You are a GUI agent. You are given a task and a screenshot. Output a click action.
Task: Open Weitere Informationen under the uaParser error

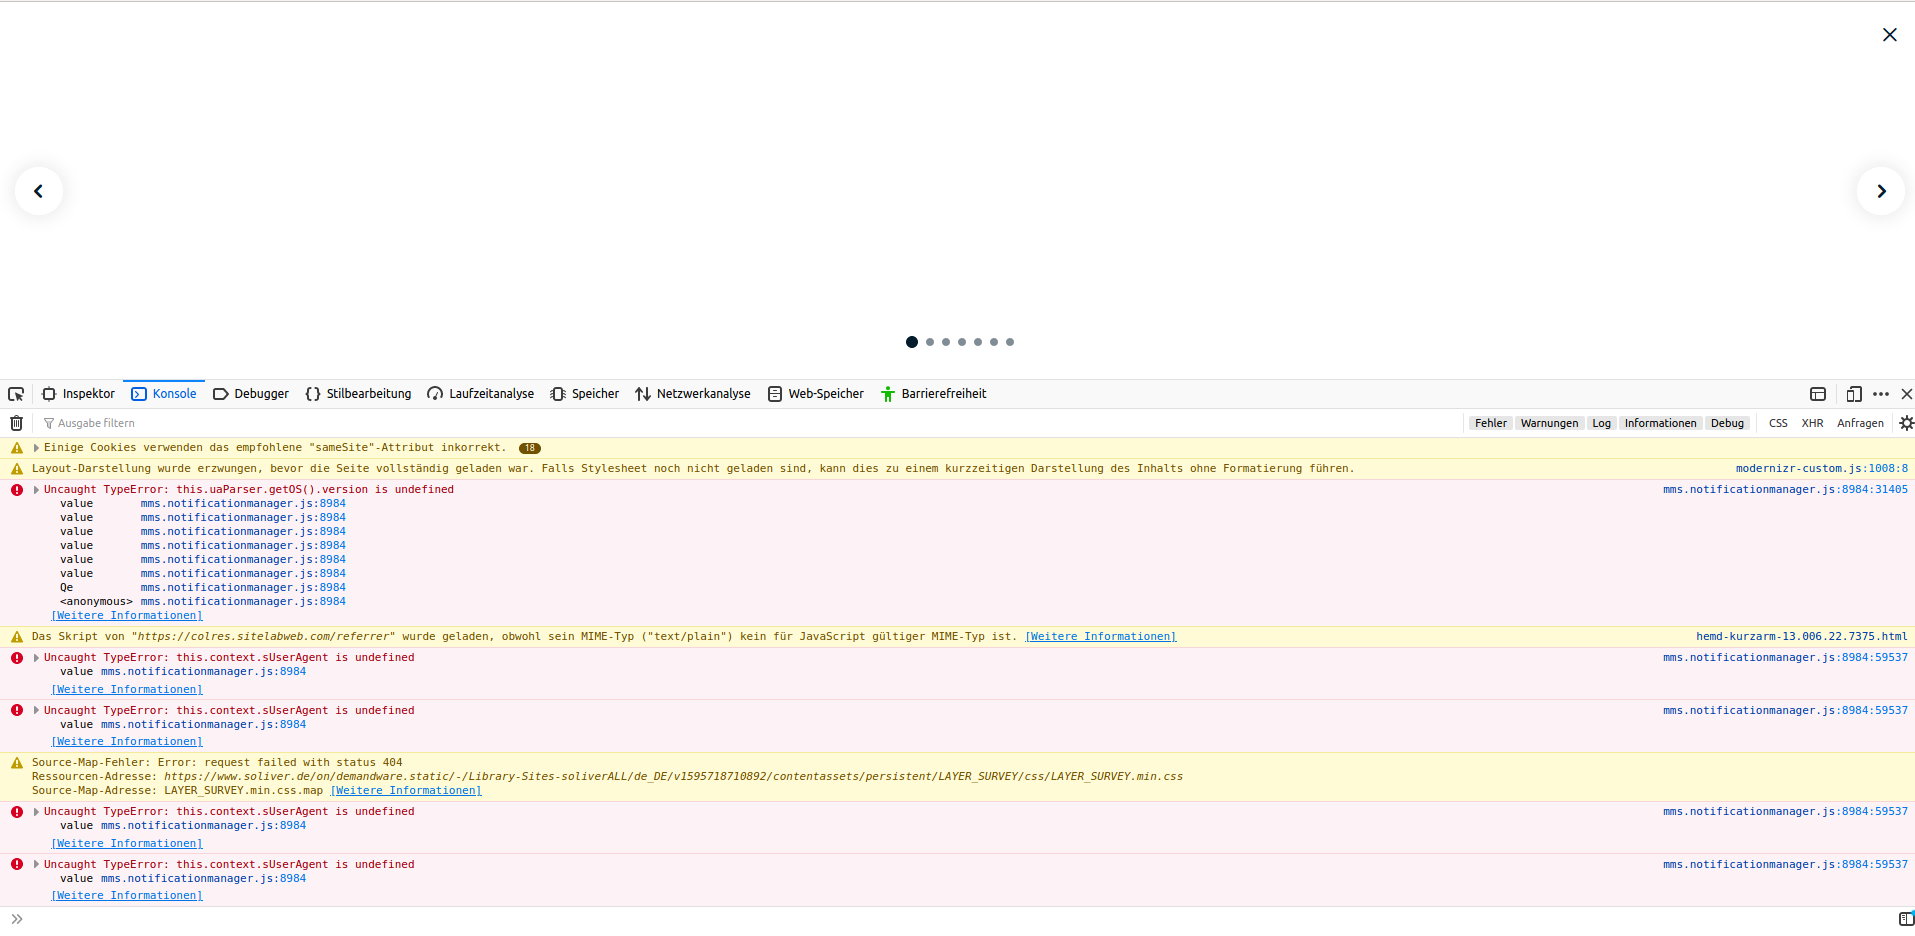click(127, 616)
